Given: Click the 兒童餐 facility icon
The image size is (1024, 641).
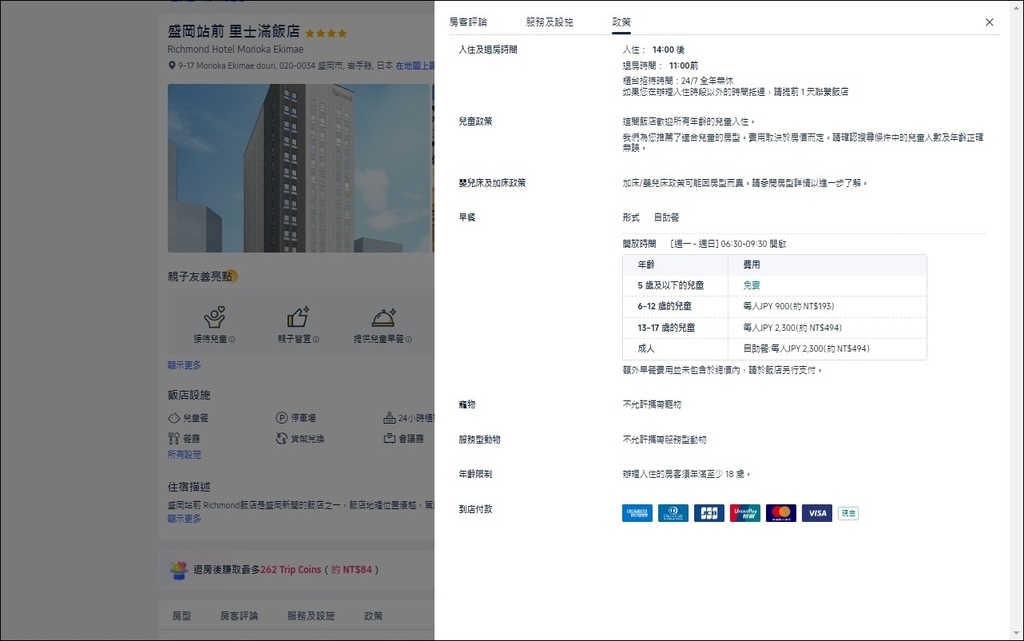Looking at the screenshot, I should click(174, 418).
